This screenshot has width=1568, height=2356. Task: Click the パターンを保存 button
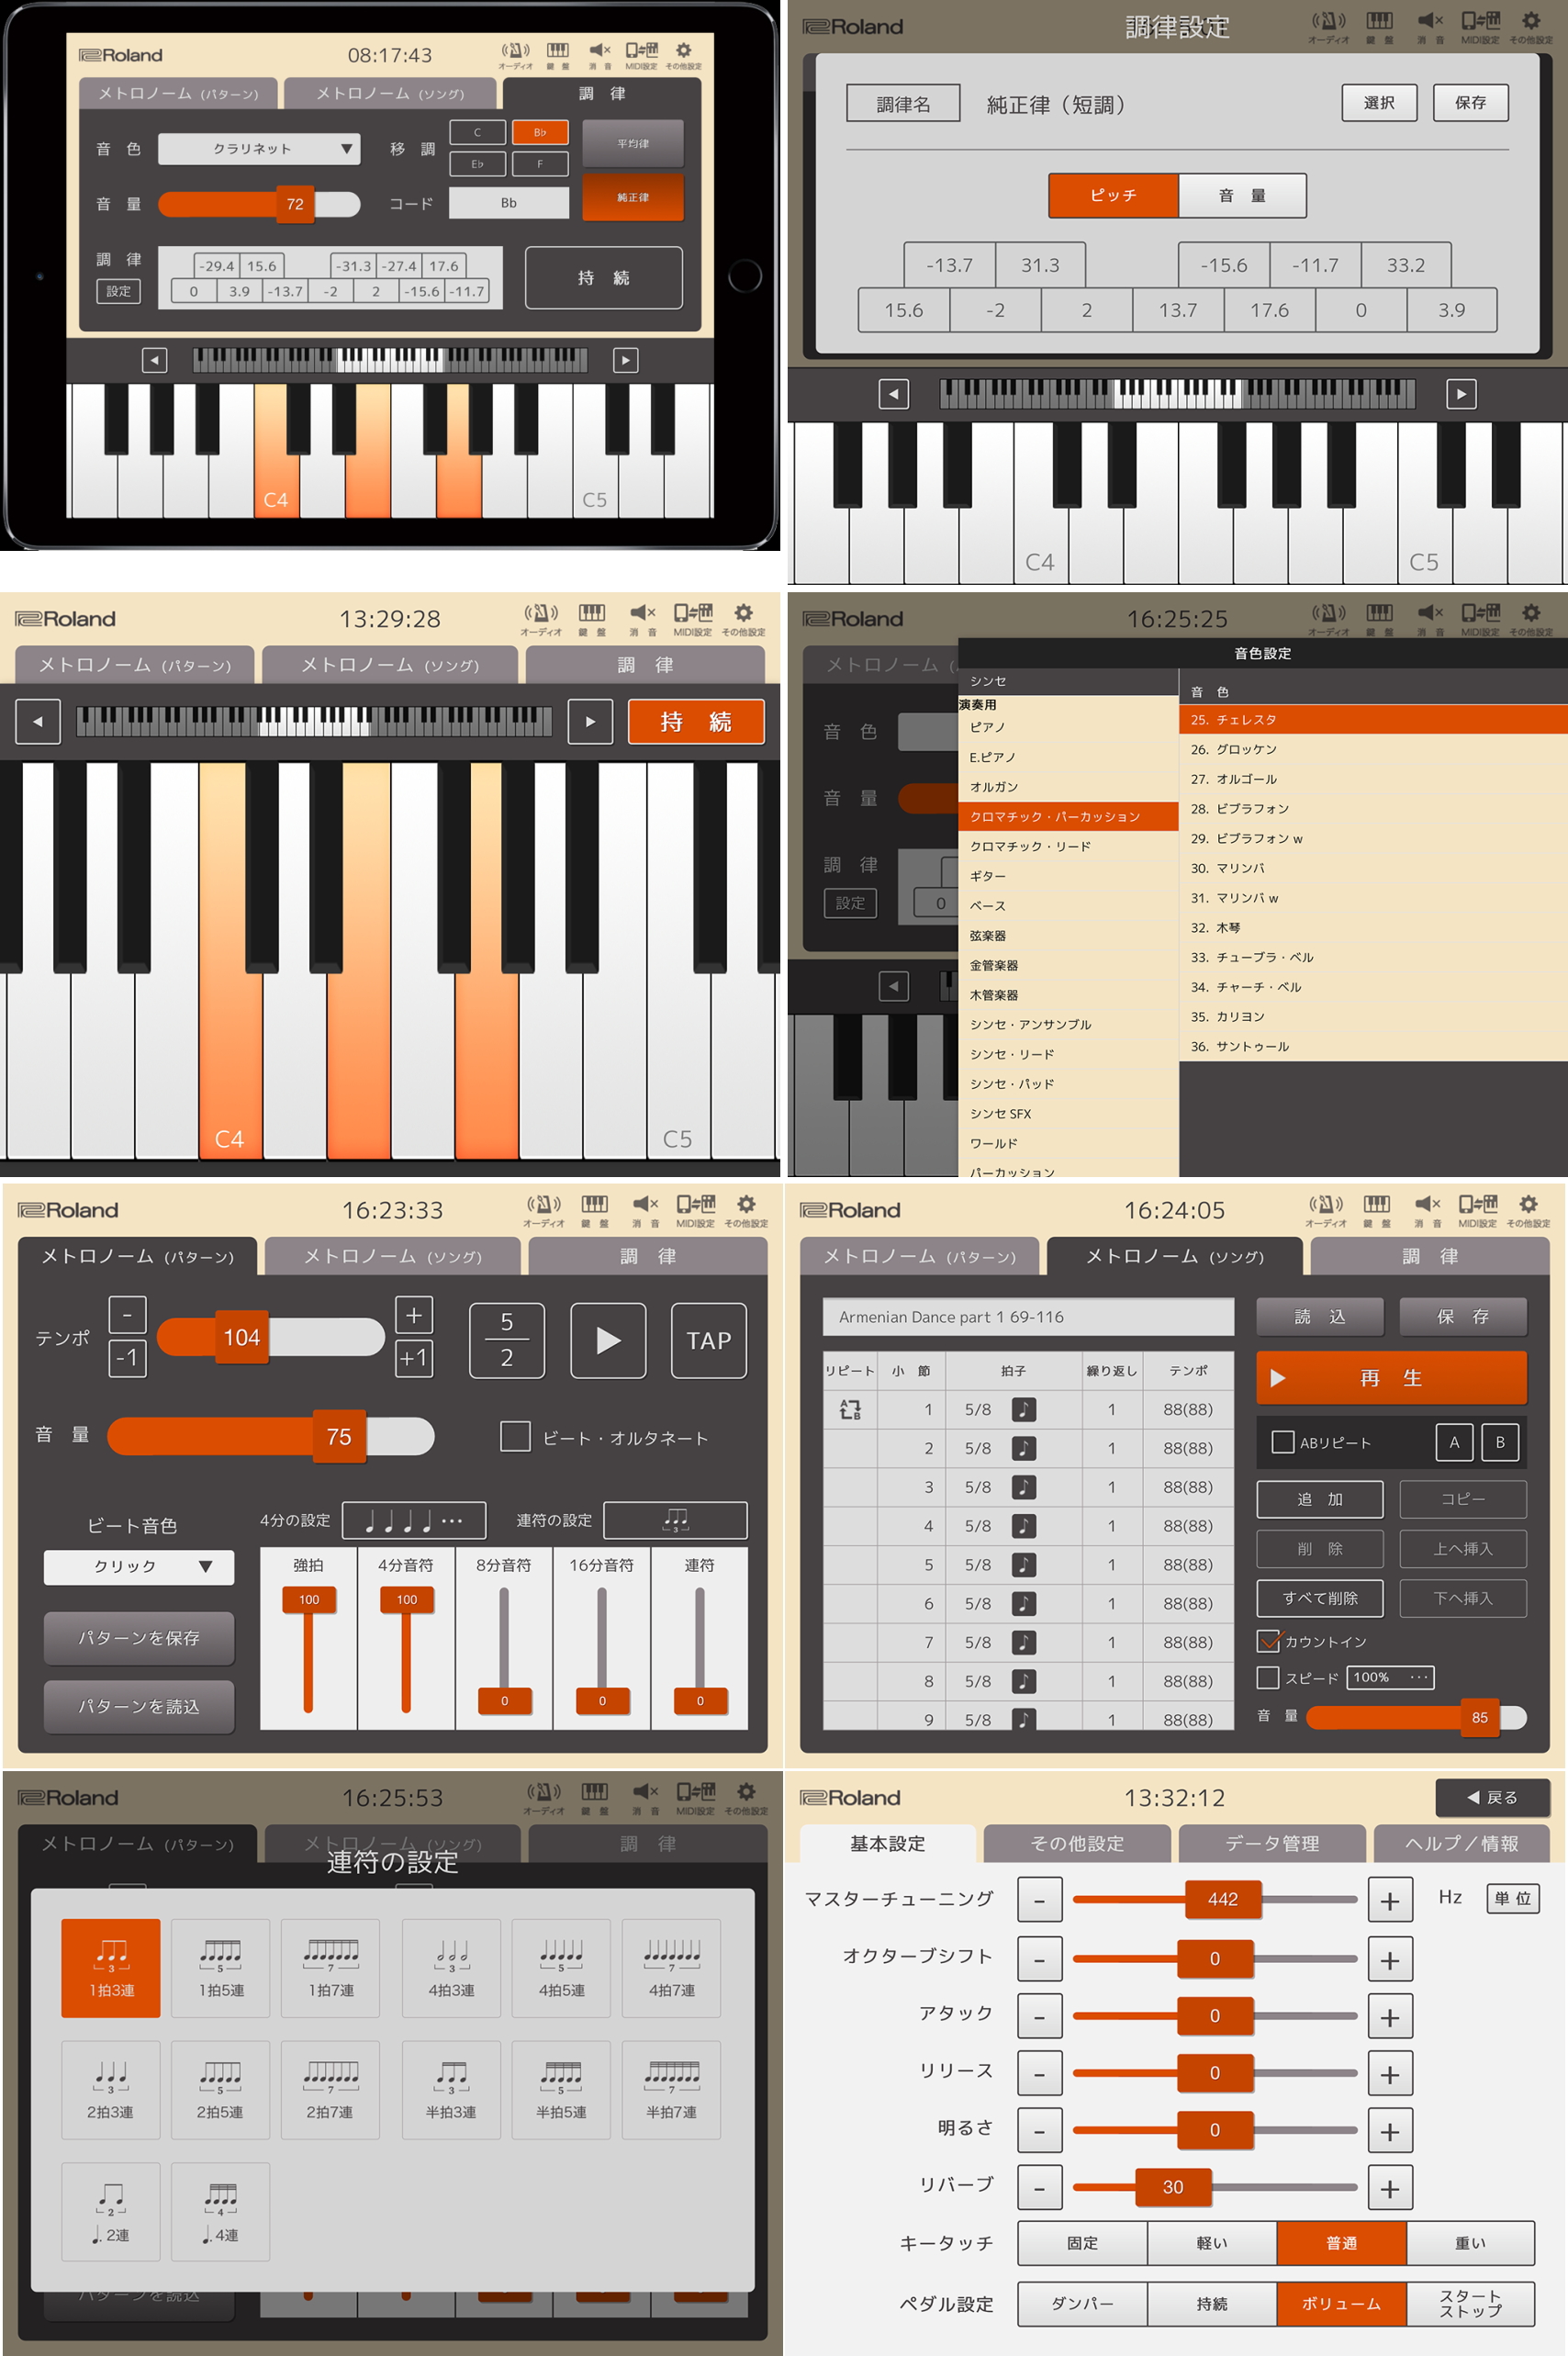tap(139, 1638)
